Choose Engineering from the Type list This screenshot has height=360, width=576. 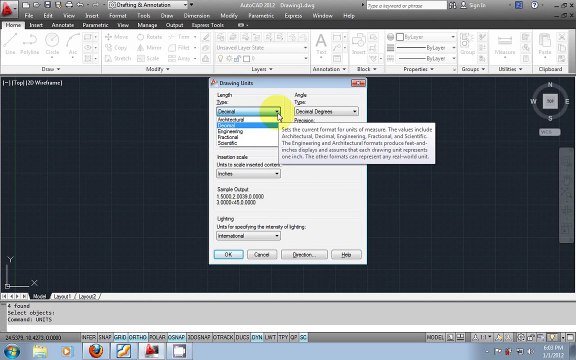point(230,132)
